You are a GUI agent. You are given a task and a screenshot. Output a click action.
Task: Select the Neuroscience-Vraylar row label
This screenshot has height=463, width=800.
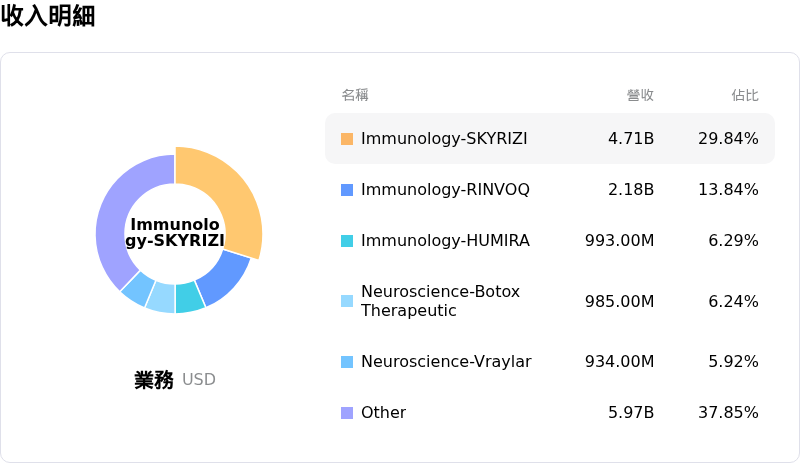click(x=446, y=362)
